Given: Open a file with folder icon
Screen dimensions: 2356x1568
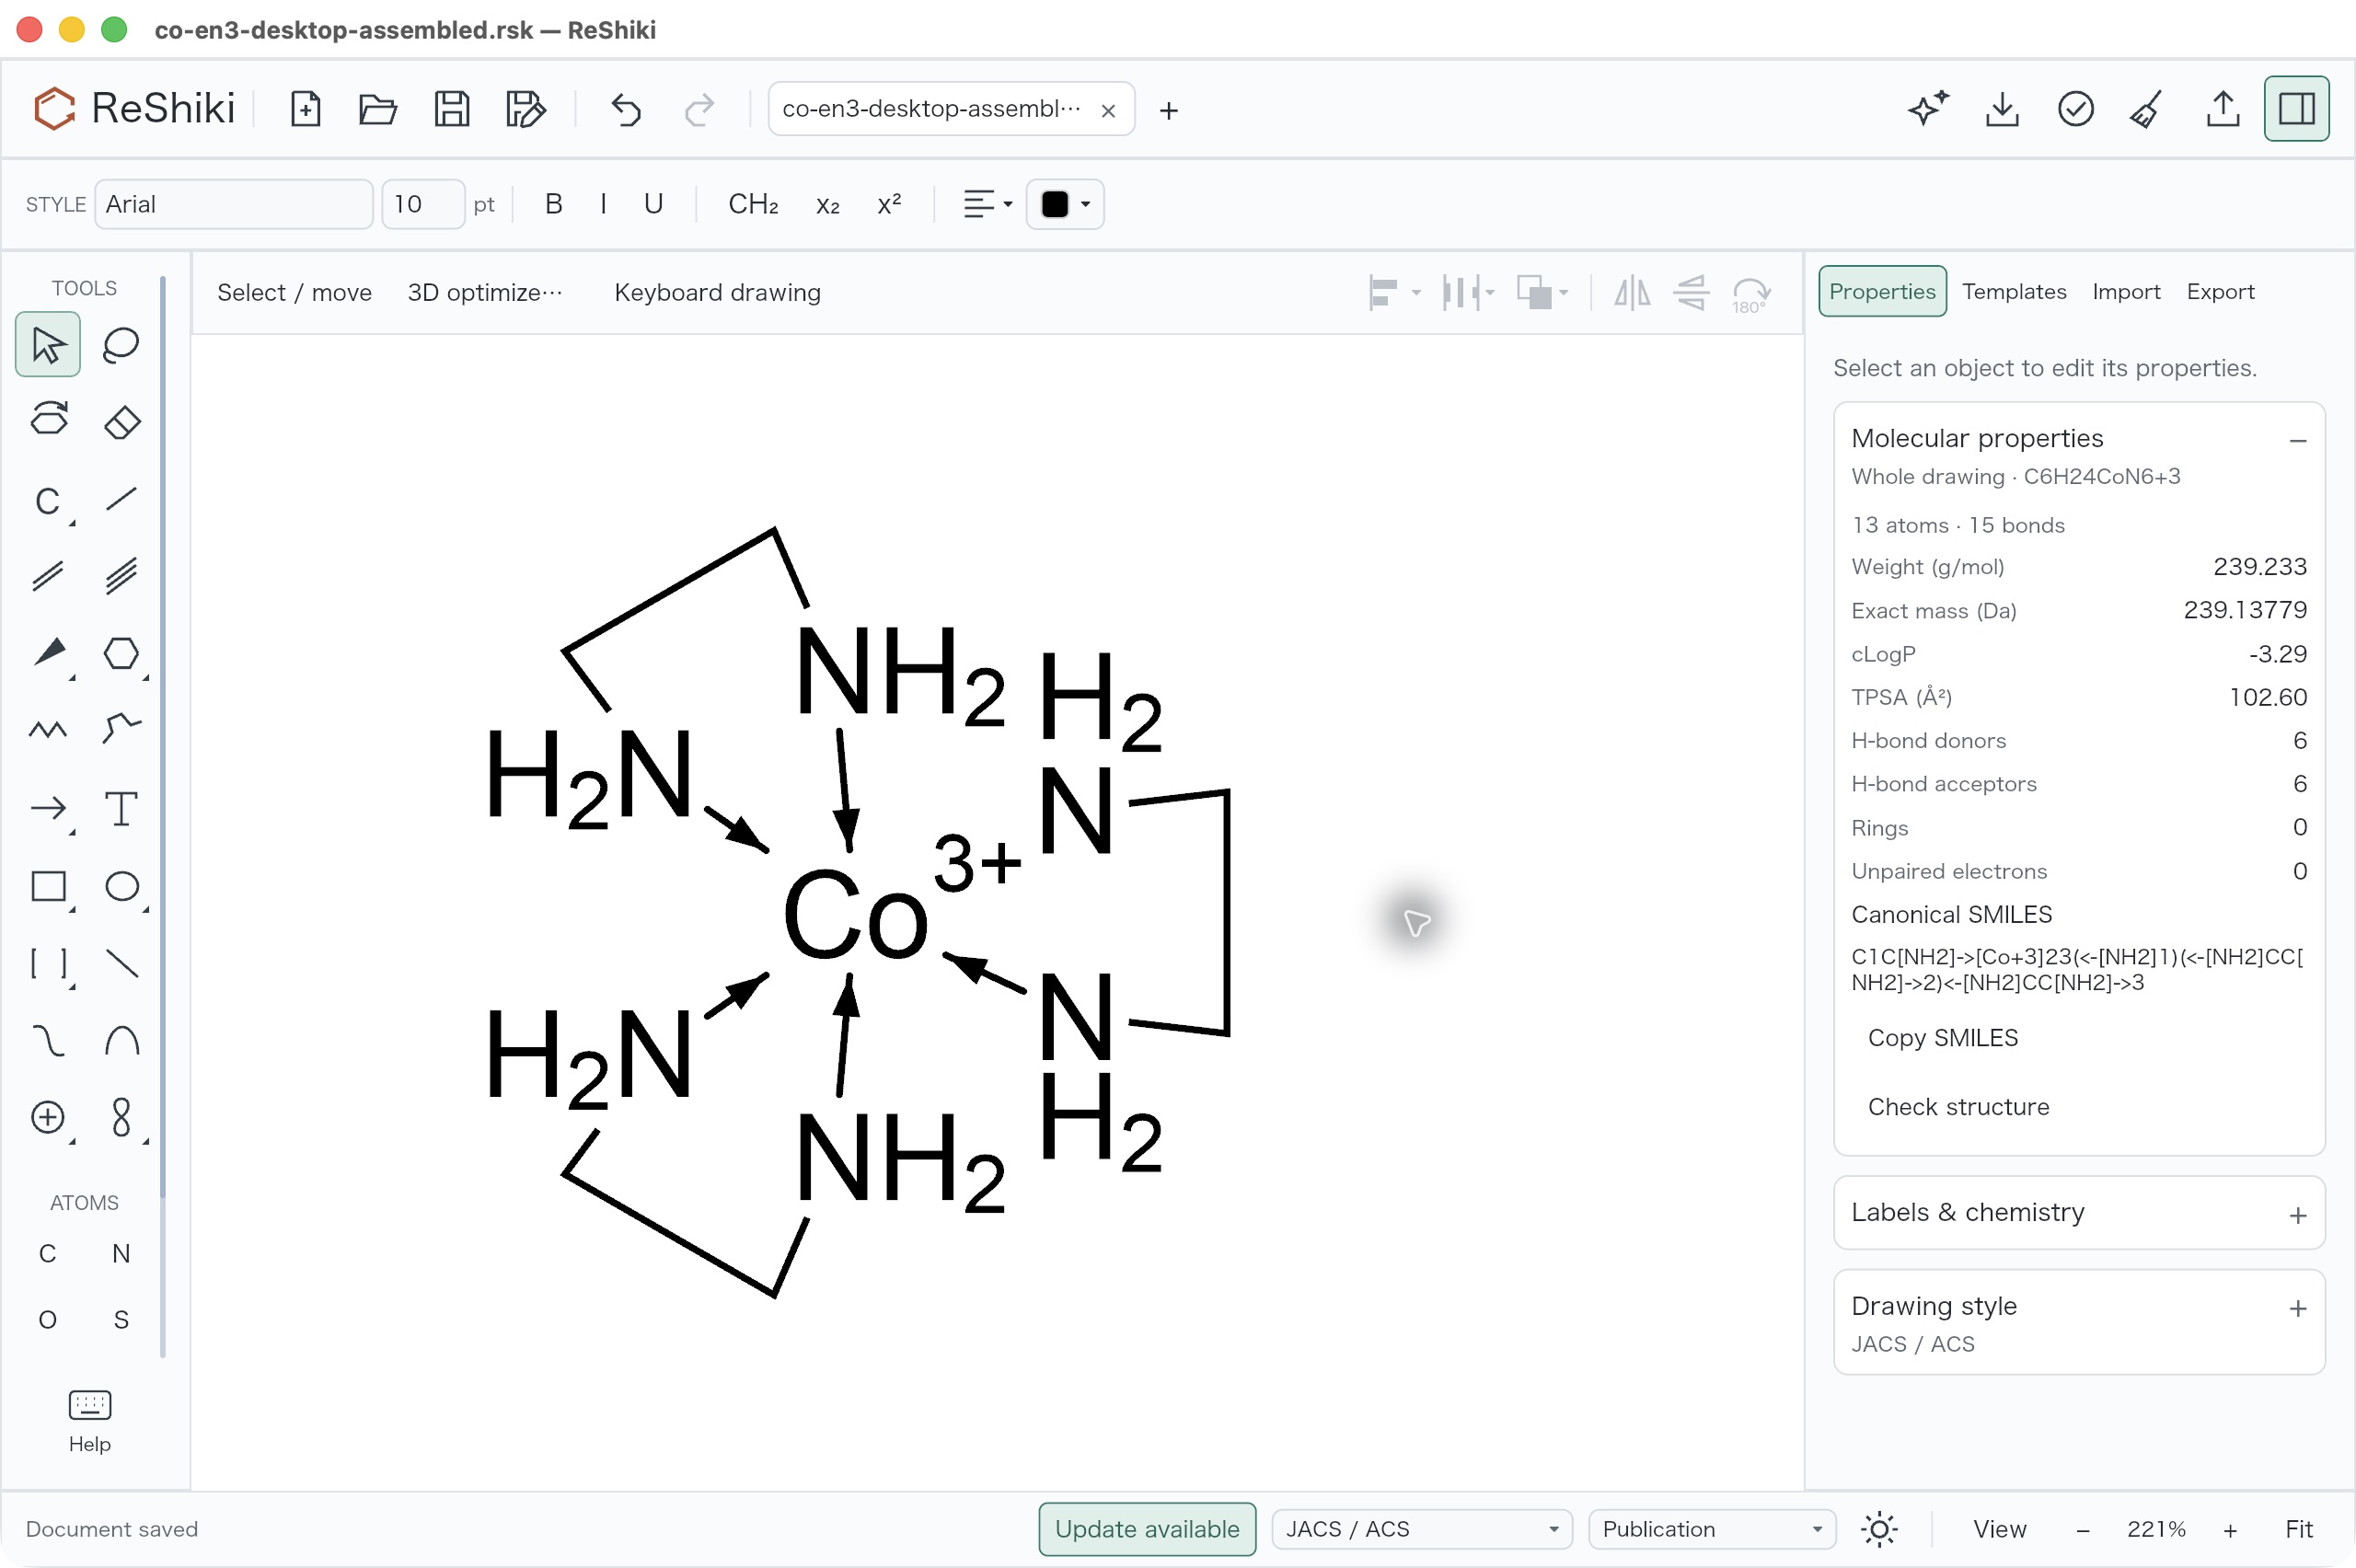Looking at the screenshot, I should tap(378, 109).
